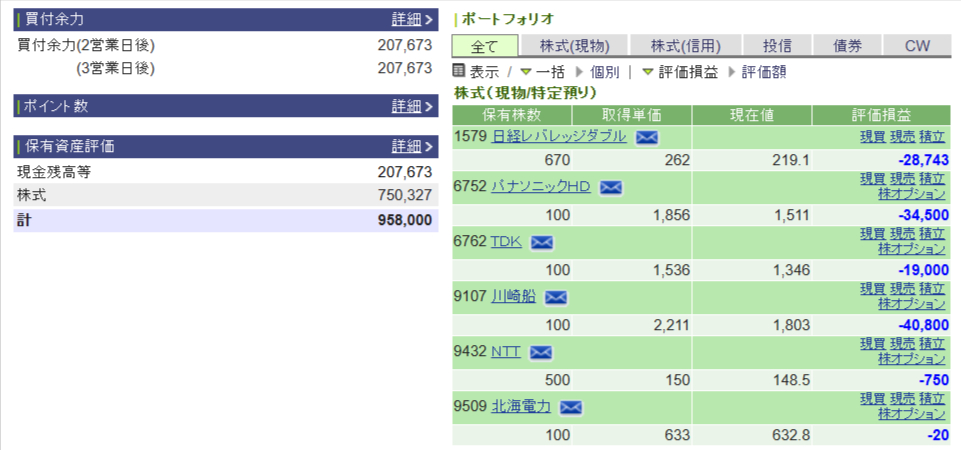Image resolution: width=961 pixels, height=450 pixels.
Task: Click 現買 for 川崎船
Action: tap(873, 289)
